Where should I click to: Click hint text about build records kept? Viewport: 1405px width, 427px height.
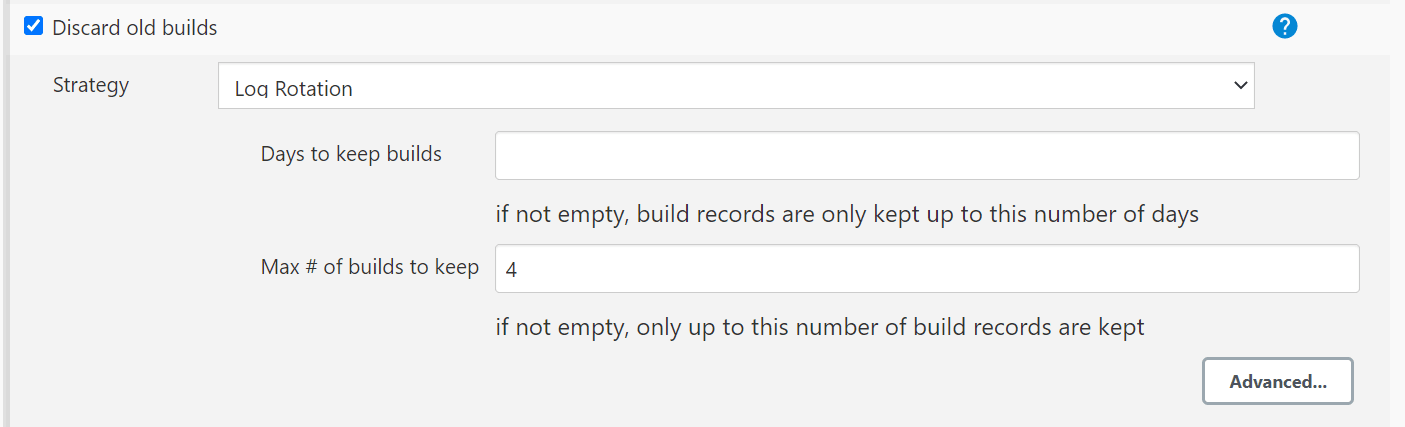819,327
